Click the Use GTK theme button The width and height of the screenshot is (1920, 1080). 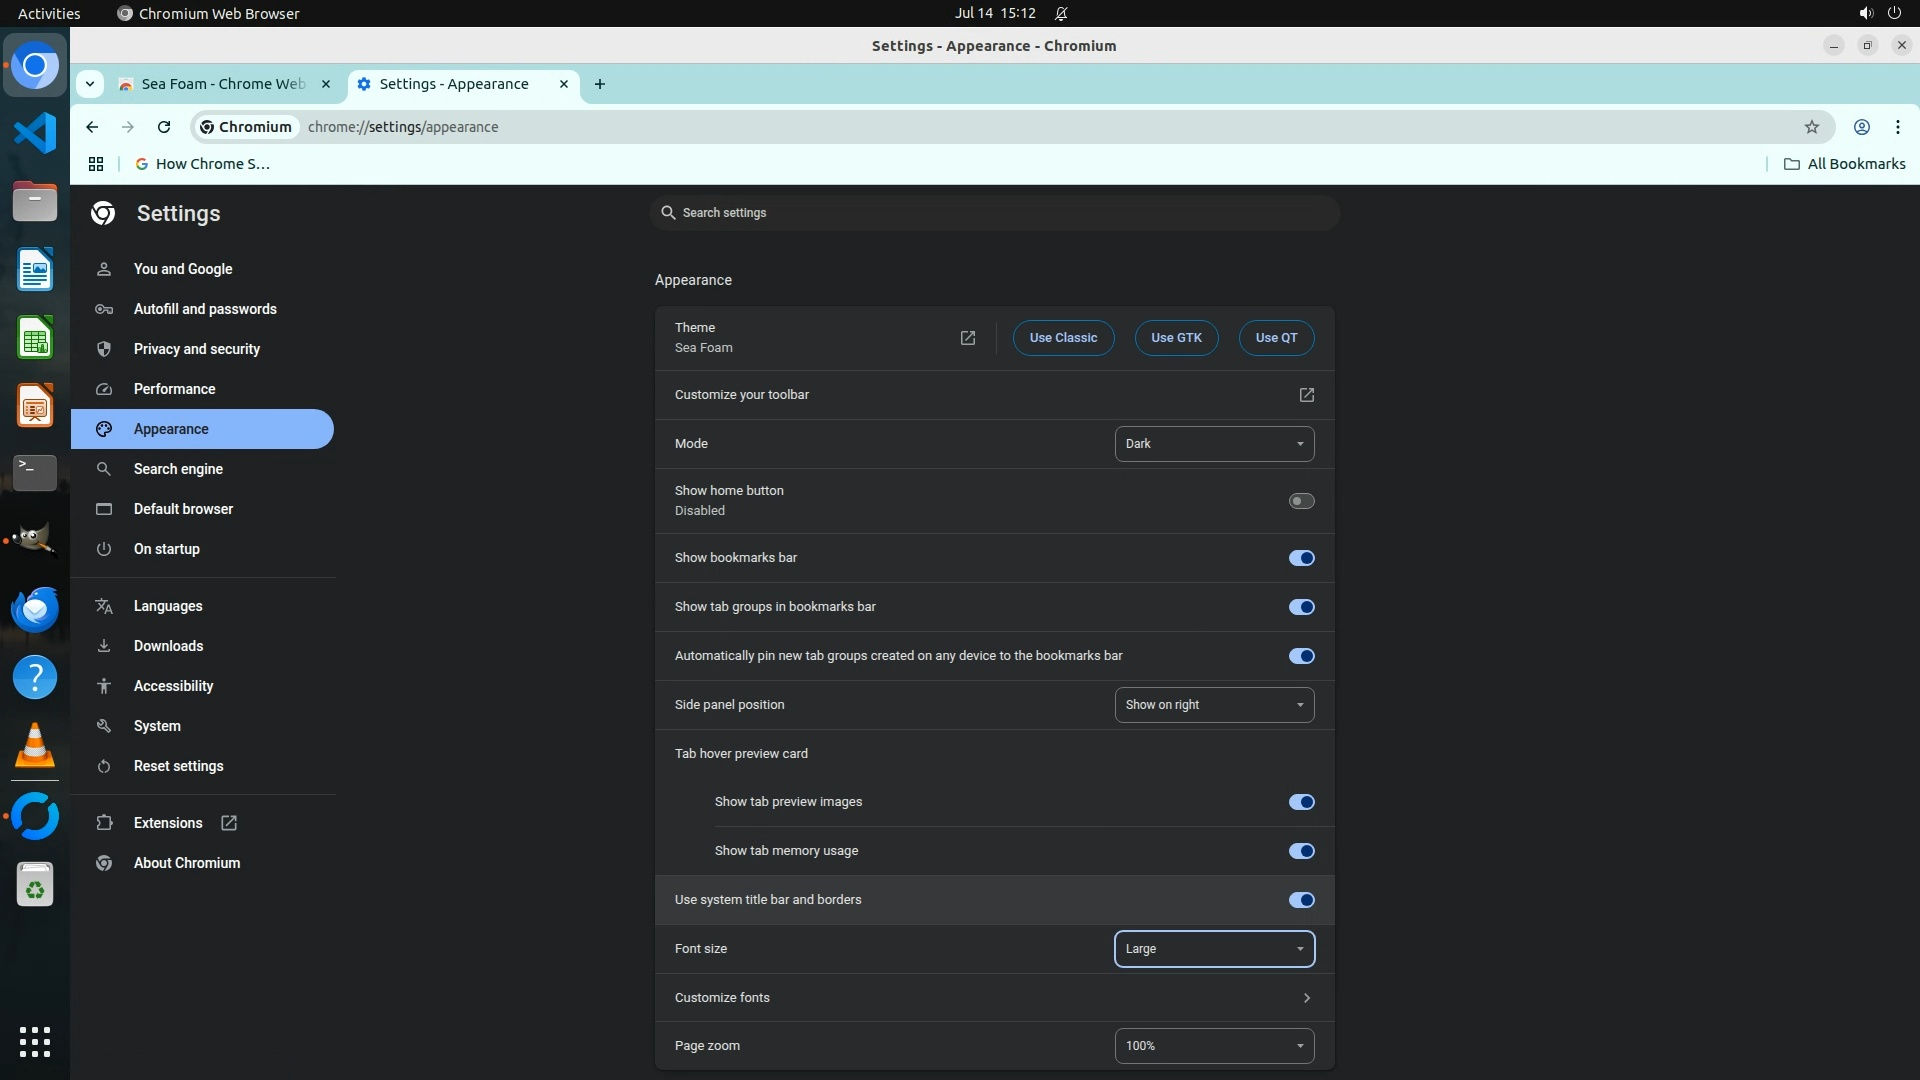1175,338
